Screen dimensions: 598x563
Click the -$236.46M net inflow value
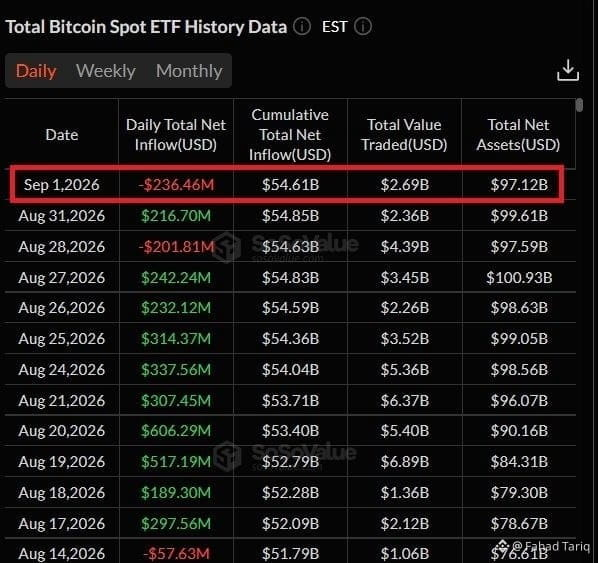click(x=176, y=185)
